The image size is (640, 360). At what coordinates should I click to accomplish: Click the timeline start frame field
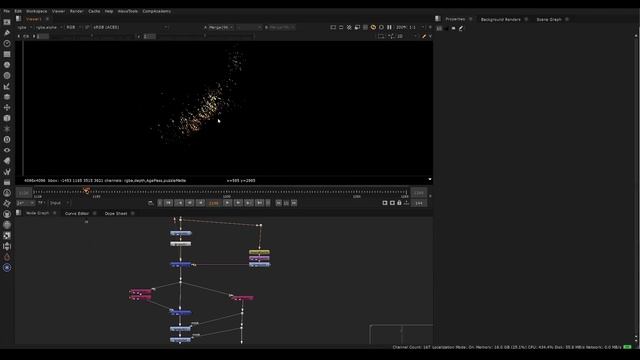(24, 193)
